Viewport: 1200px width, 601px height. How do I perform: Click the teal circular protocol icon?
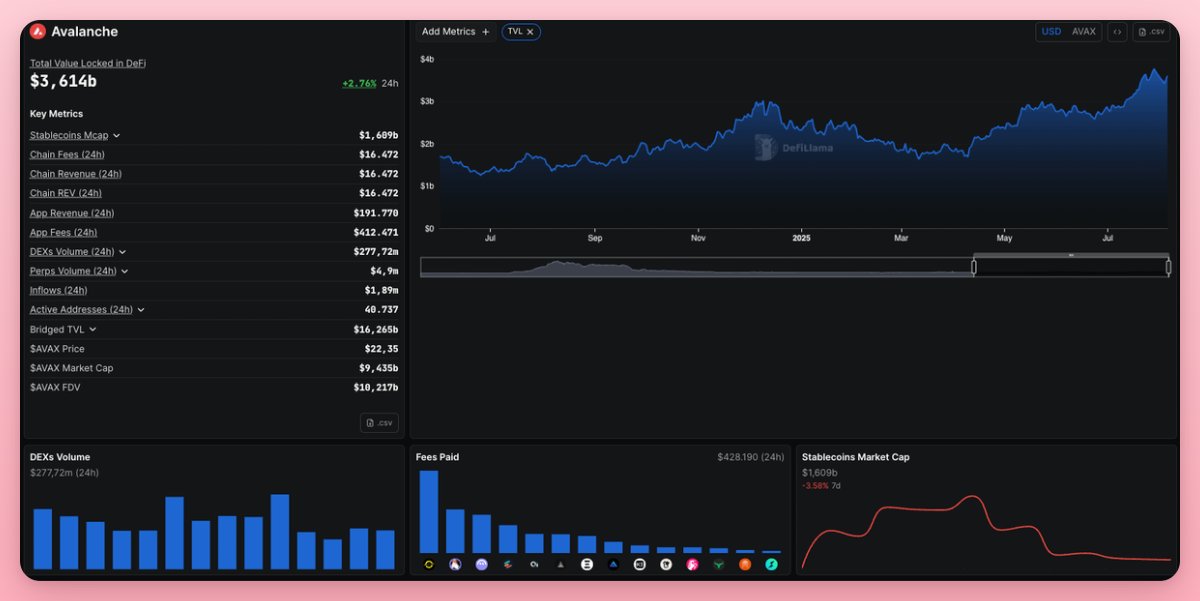coord(771,565)
